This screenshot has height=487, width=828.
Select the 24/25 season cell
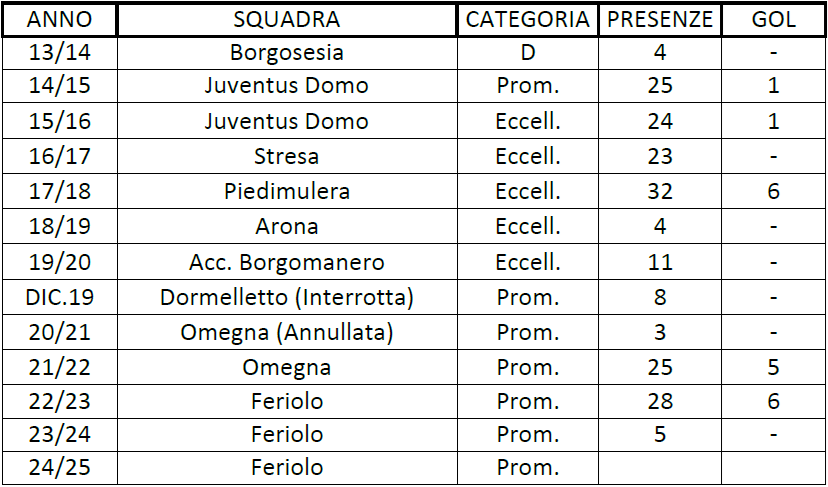coord(59,468)
